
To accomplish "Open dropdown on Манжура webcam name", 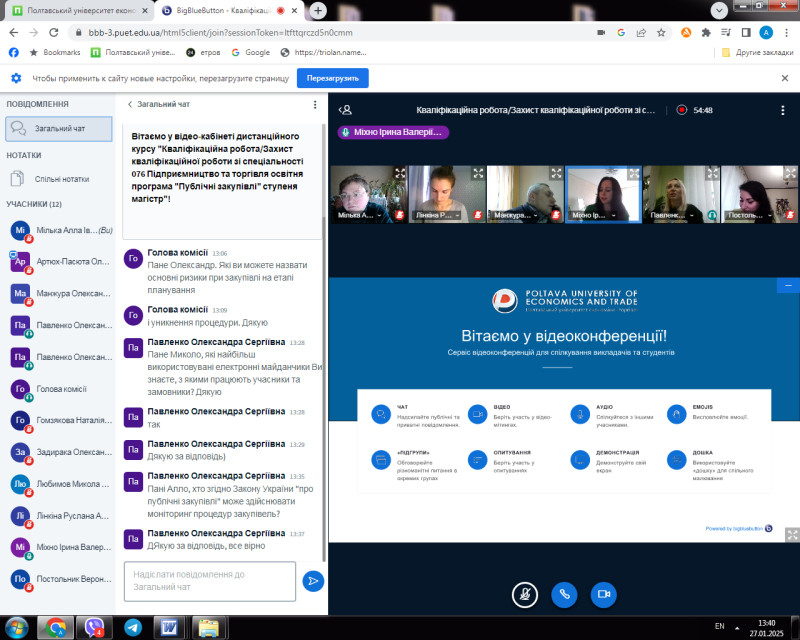I will coord(514,214).
